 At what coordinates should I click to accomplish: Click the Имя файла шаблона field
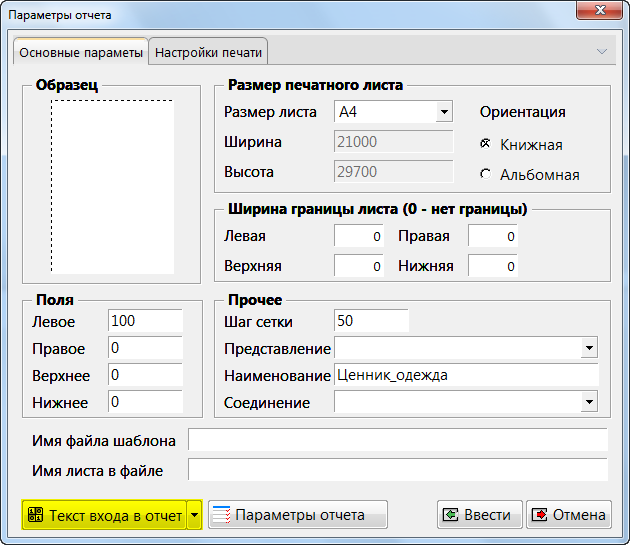click(398, 440)
